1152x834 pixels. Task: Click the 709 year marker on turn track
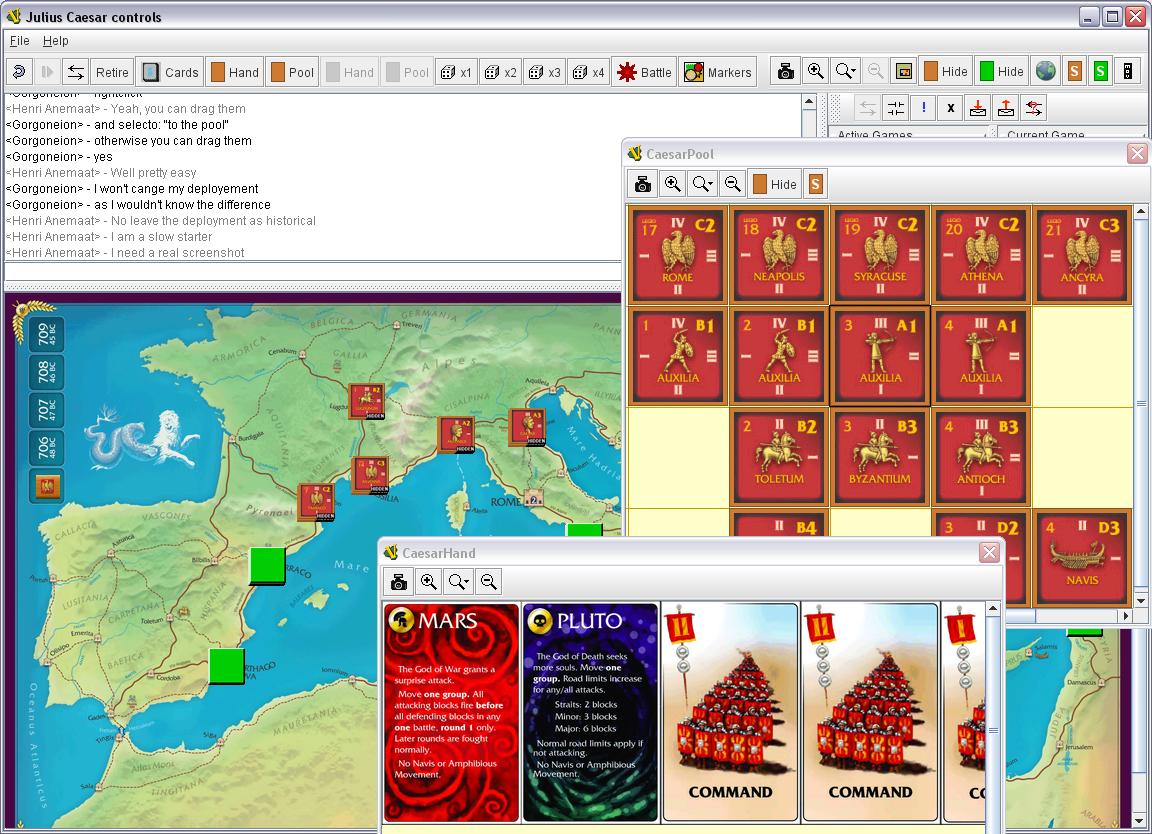(x=46, y=334)
